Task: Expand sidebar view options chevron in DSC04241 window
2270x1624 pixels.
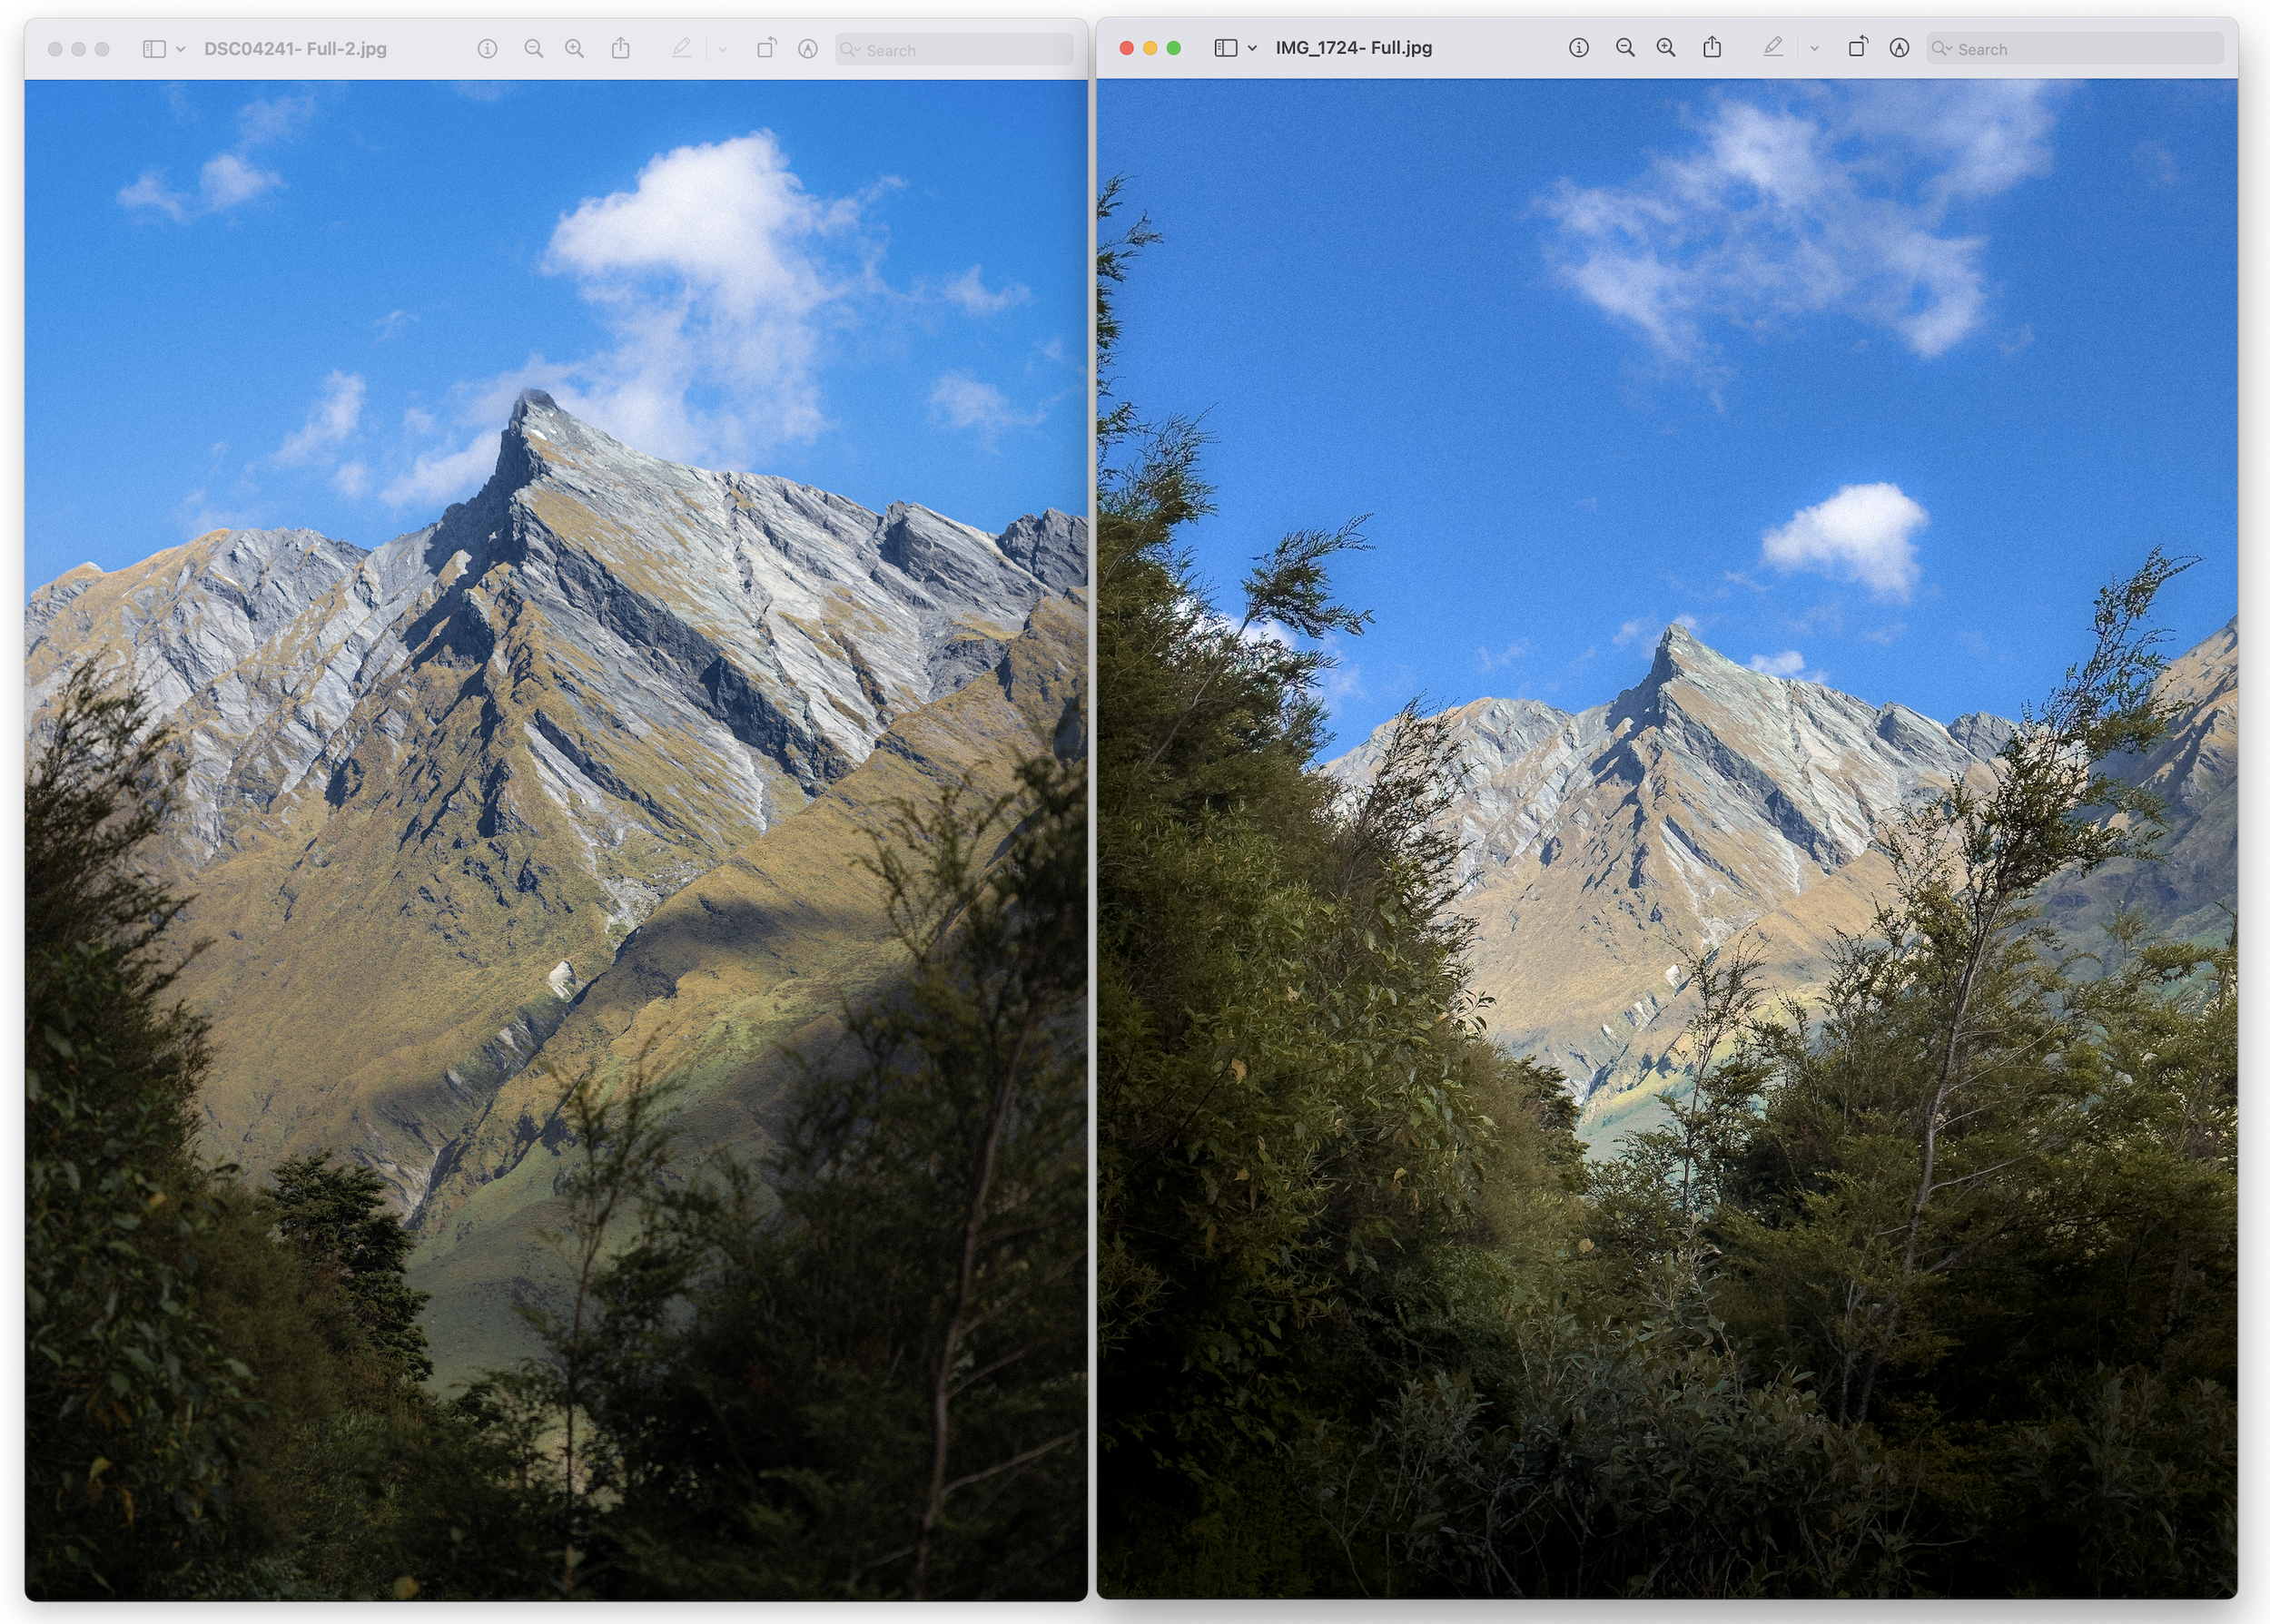Action: [x=181, y=49]
